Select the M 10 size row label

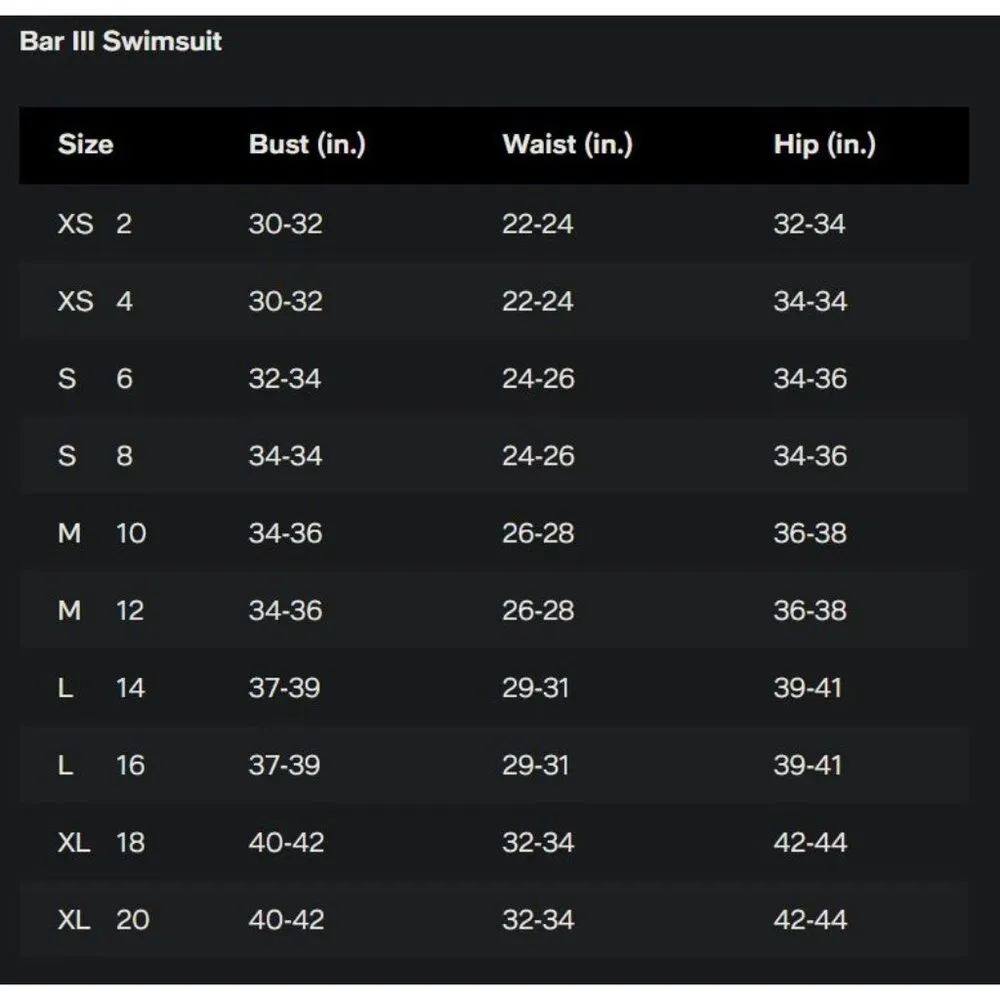(x=101, y=533)
